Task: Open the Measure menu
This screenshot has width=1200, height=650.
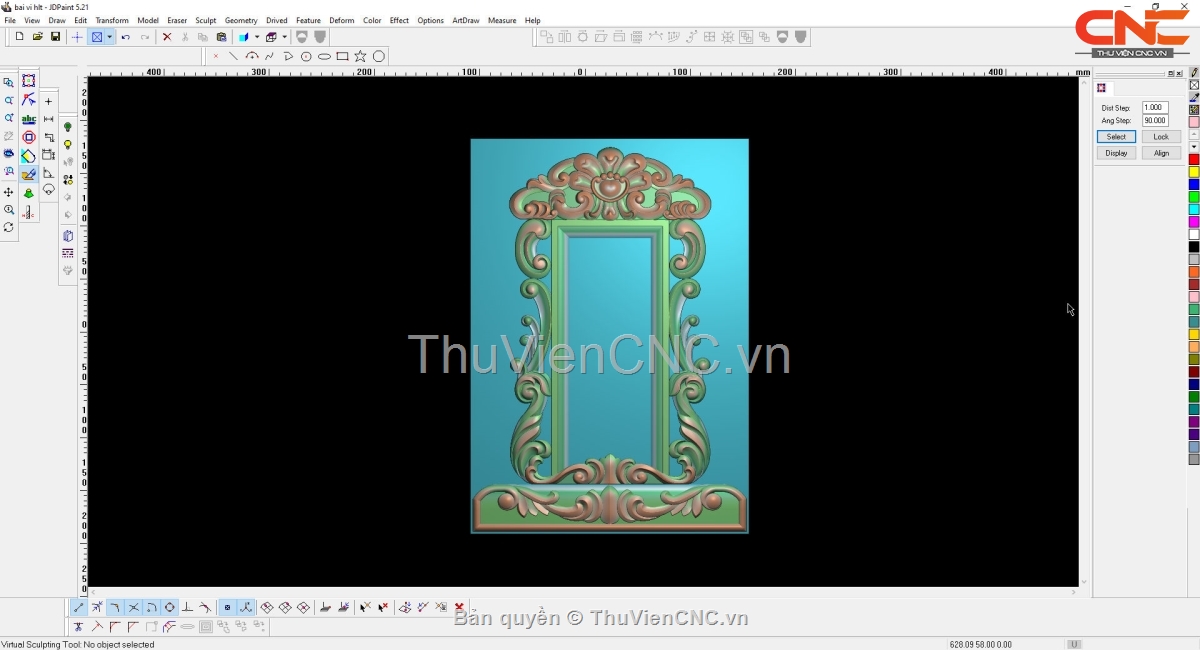Action: click(502, 20)
